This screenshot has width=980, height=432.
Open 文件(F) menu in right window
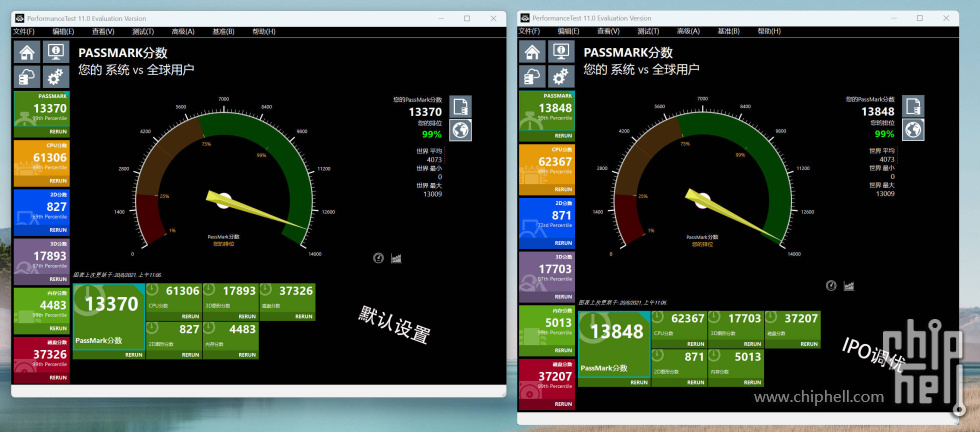click(529, 31)
